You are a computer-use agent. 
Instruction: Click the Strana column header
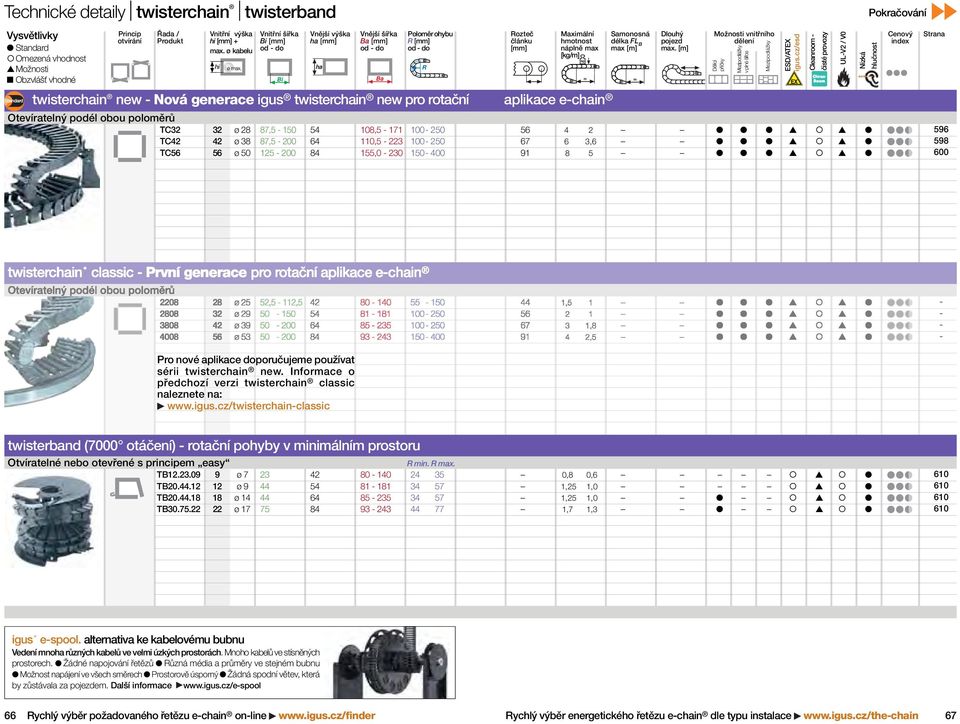coord(934,34)
